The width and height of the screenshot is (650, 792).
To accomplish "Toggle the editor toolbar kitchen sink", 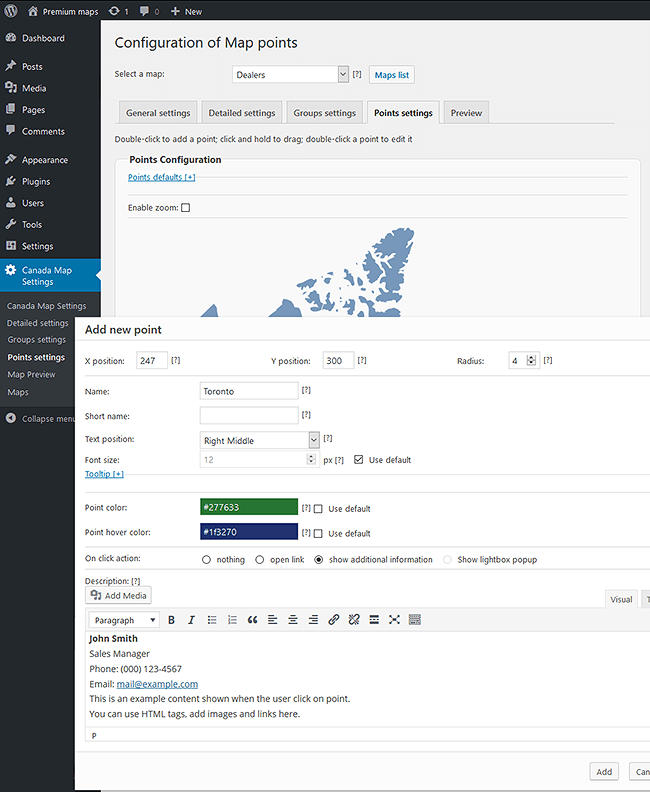I will 415,620.
